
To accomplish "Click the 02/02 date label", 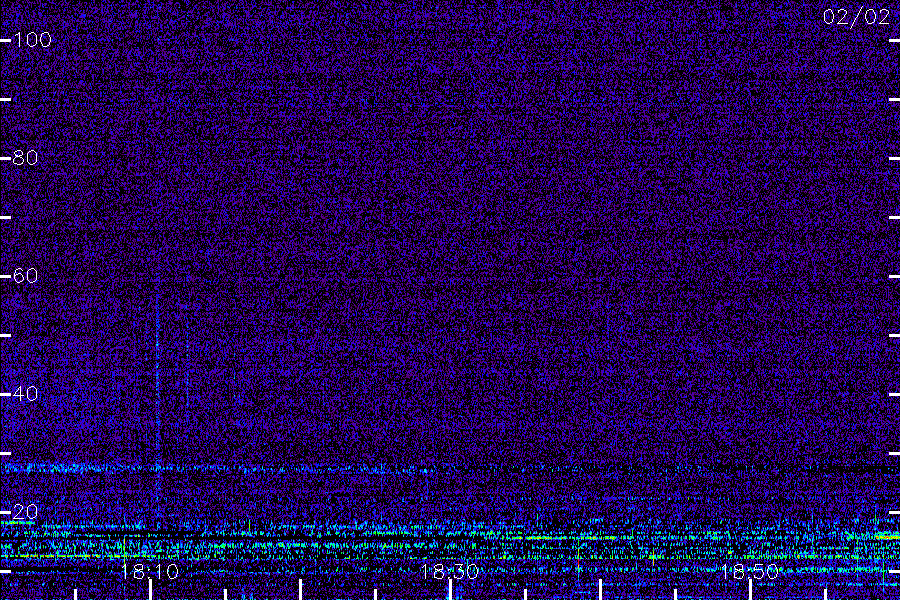I will [x=856, y=17].
